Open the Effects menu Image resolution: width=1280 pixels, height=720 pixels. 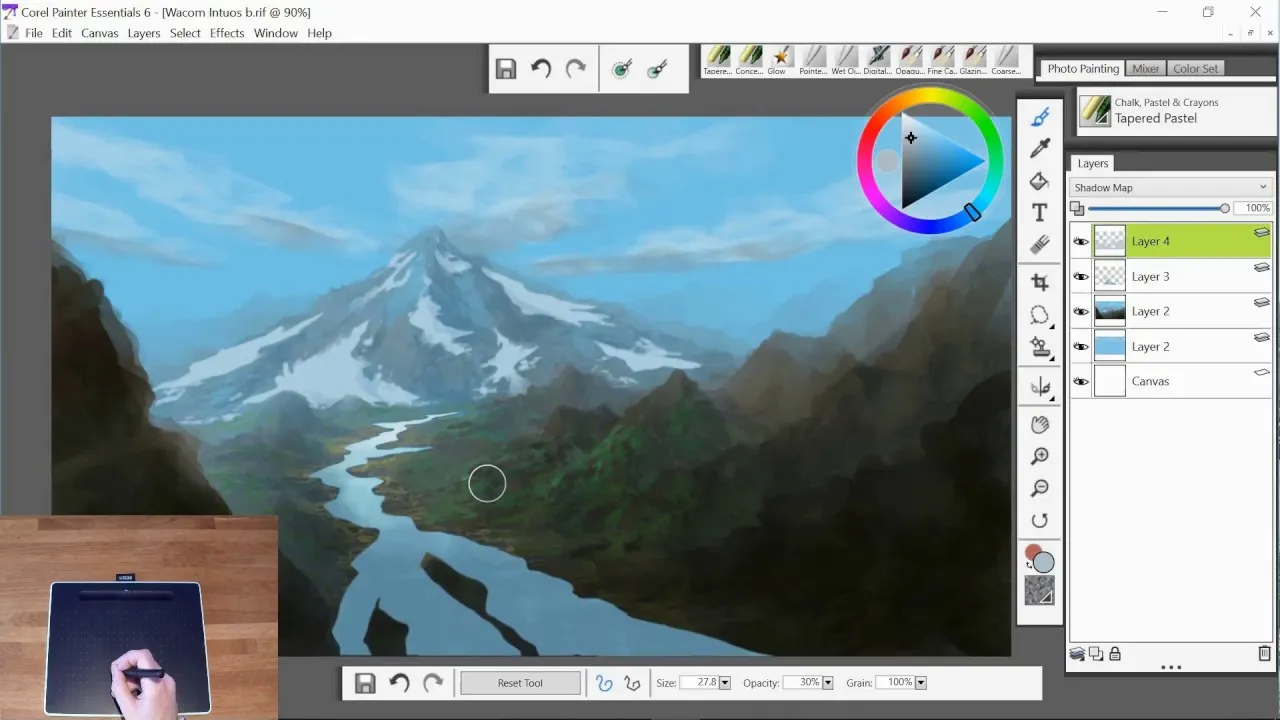[x=227, y=33]
